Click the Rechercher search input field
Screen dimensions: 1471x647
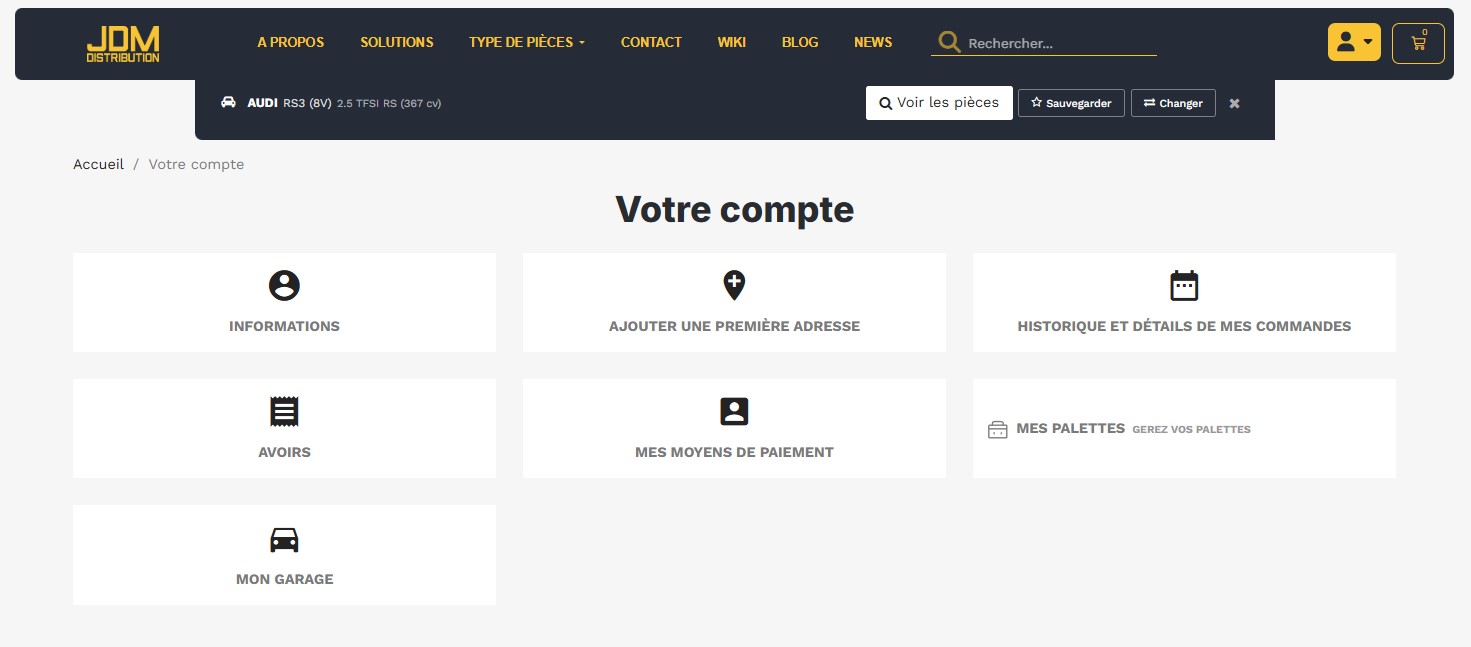pyautogui.click(x=1060, y=44)
